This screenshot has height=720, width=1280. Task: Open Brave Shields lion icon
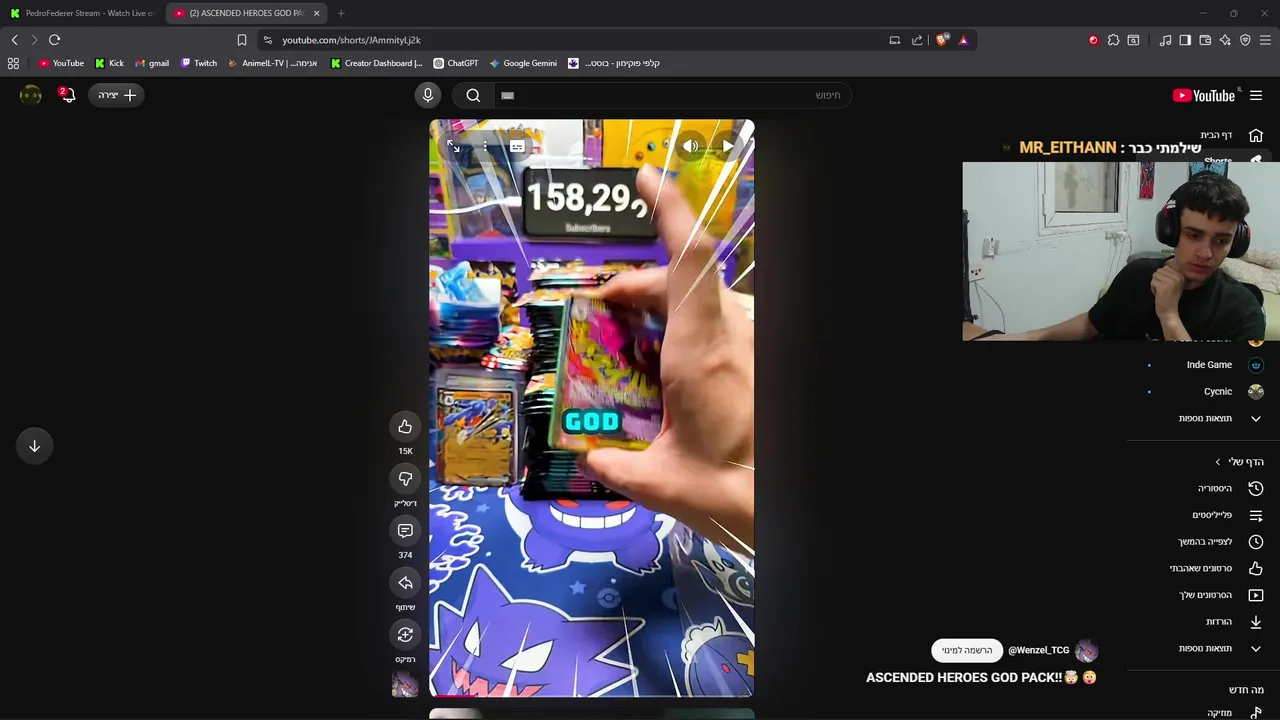942,40
